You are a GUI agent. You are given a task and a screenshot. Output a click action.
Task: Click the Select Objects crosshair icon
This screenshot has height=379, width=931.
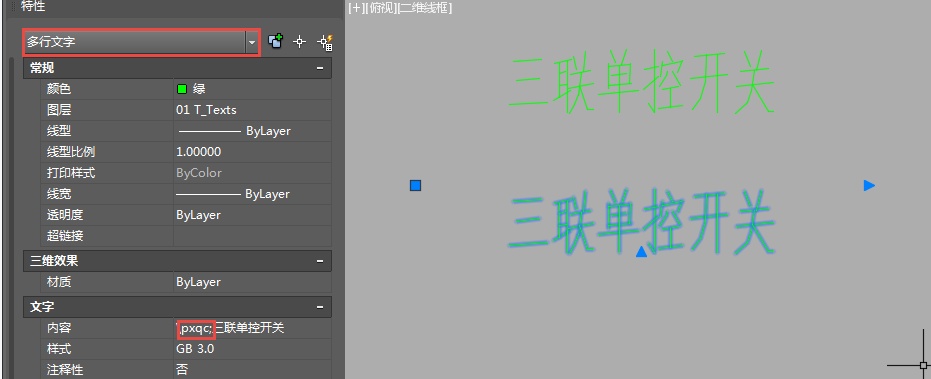click(300, 42)
